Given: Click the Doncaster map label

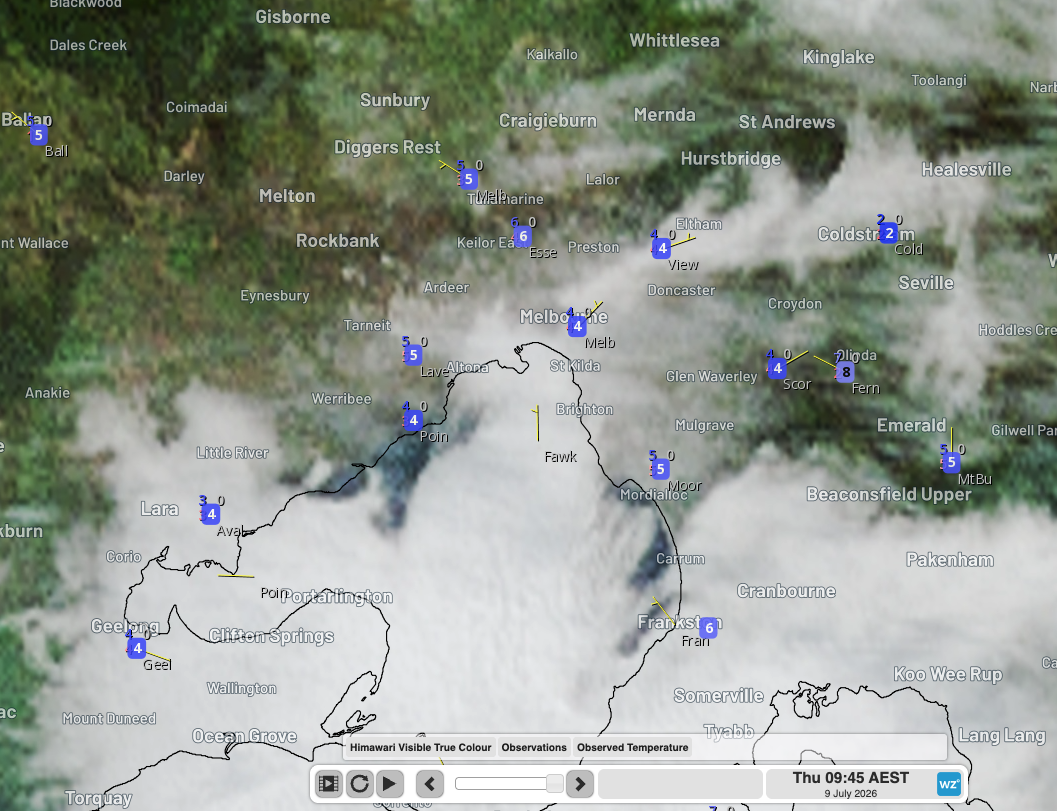Looking at the screenshot, I should [681, 291].
